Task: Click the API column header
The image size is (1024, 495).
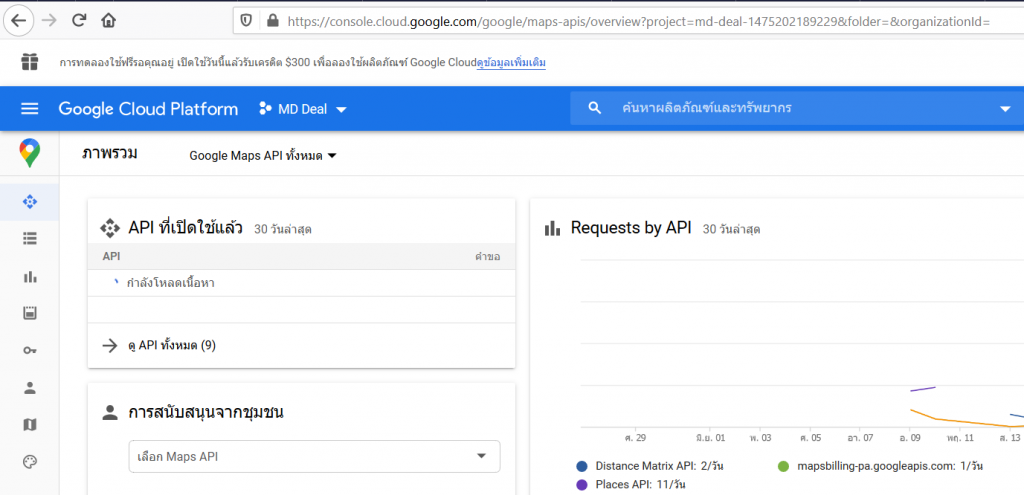Action: [111, 257]
